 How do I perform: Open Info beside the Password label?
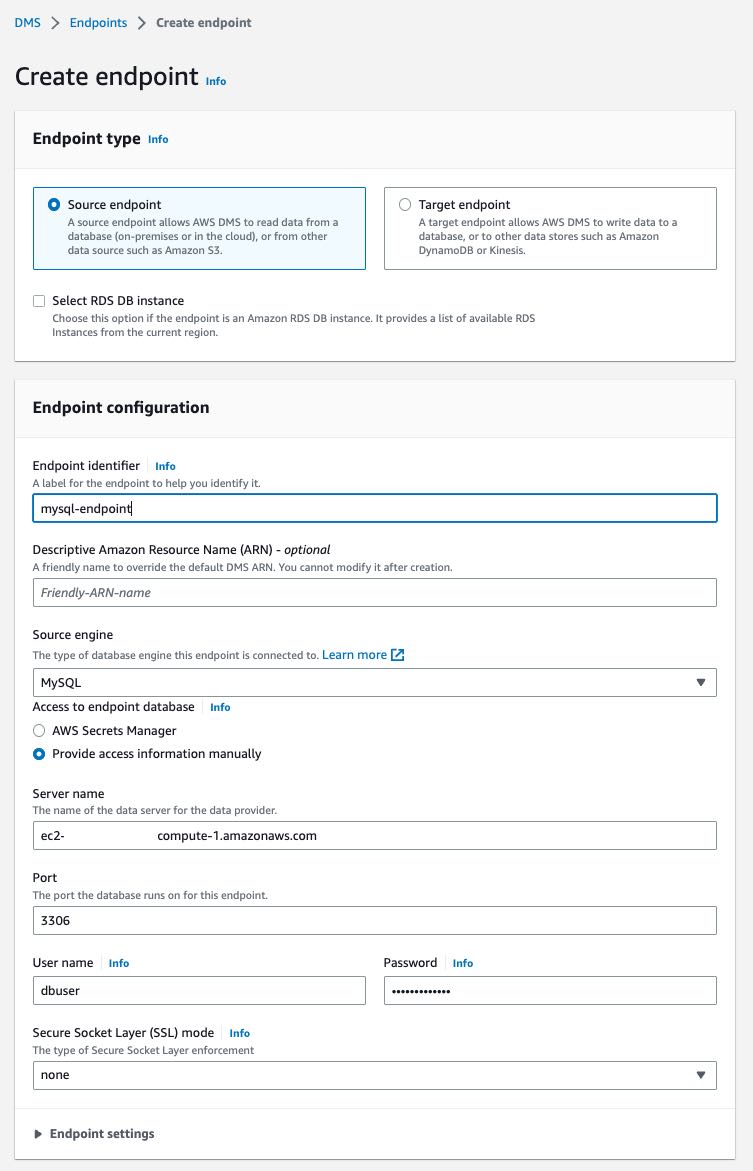(462, 963)
